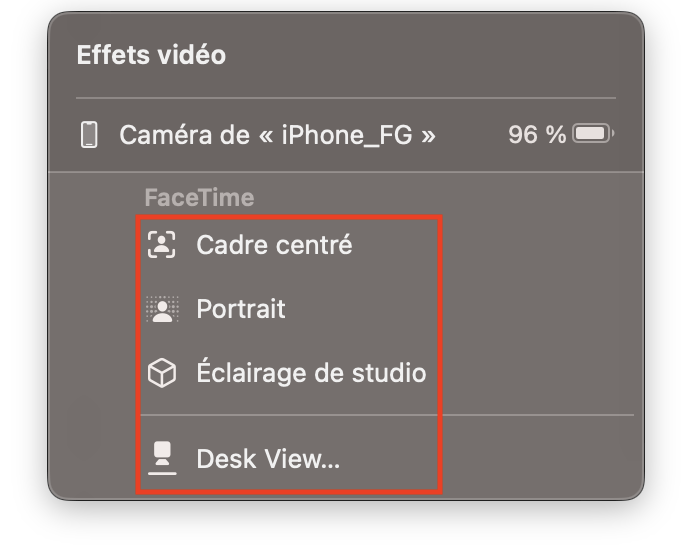This screenshot has height=556, width=692.
Task: Click the battery level icon
Action: pos(593,134)
